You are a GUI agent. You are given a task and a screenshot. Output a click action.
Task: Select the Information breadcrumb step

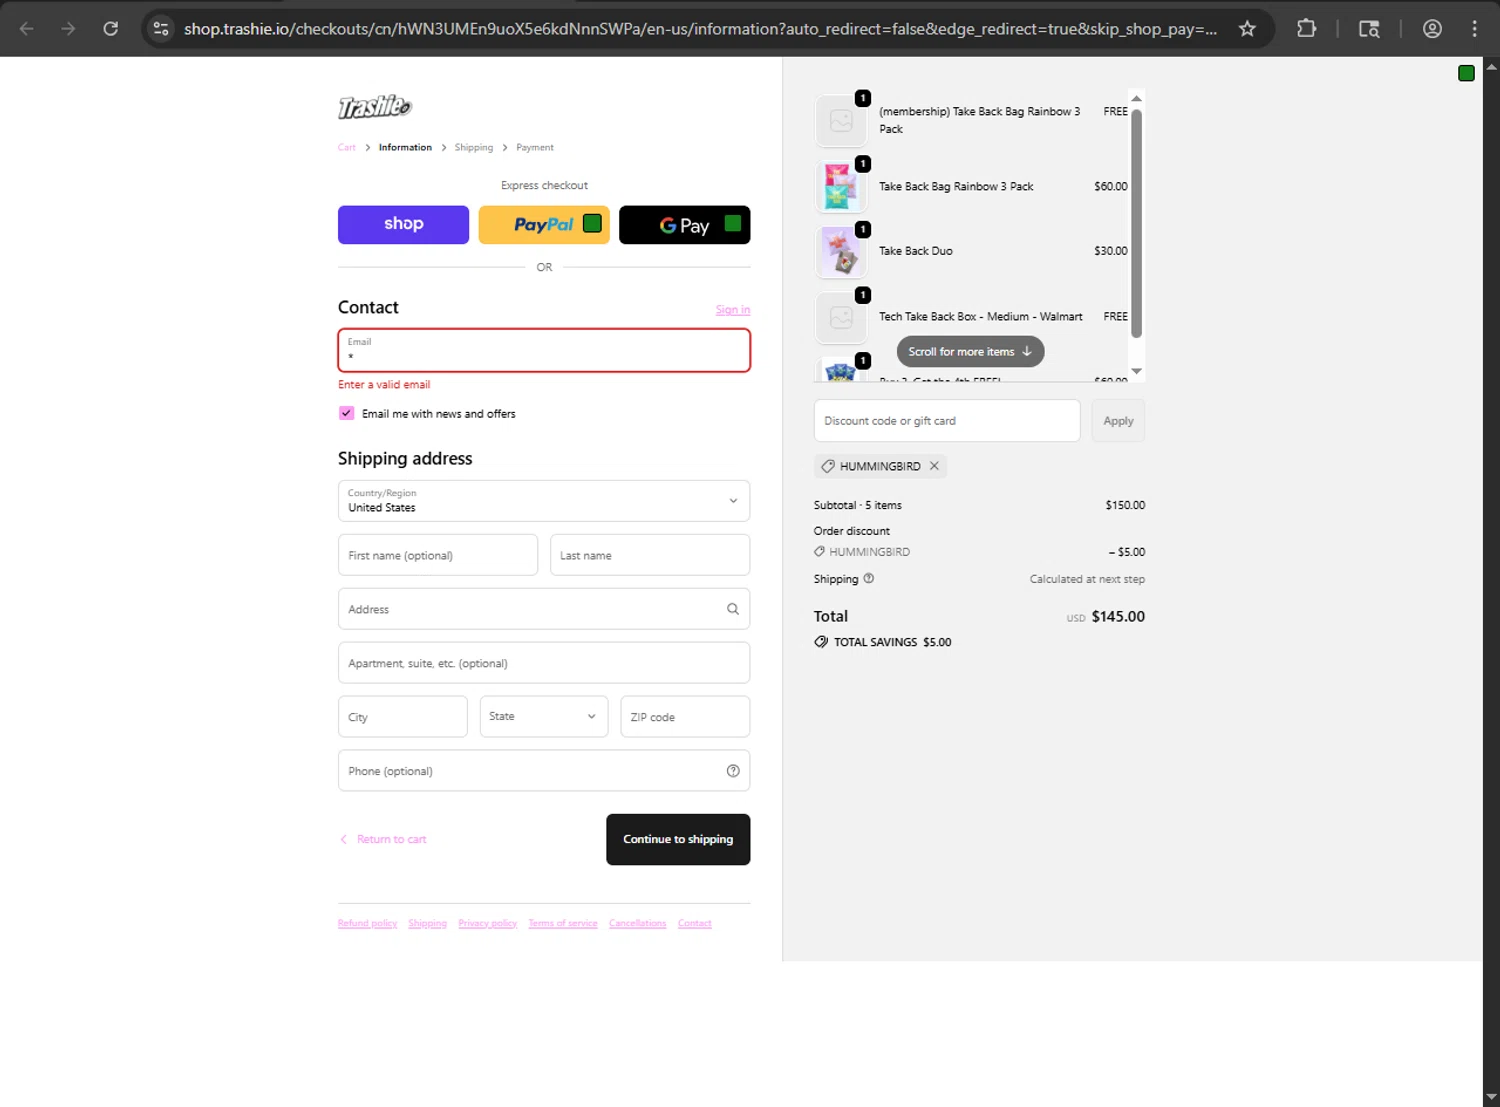tap(405, 147)
